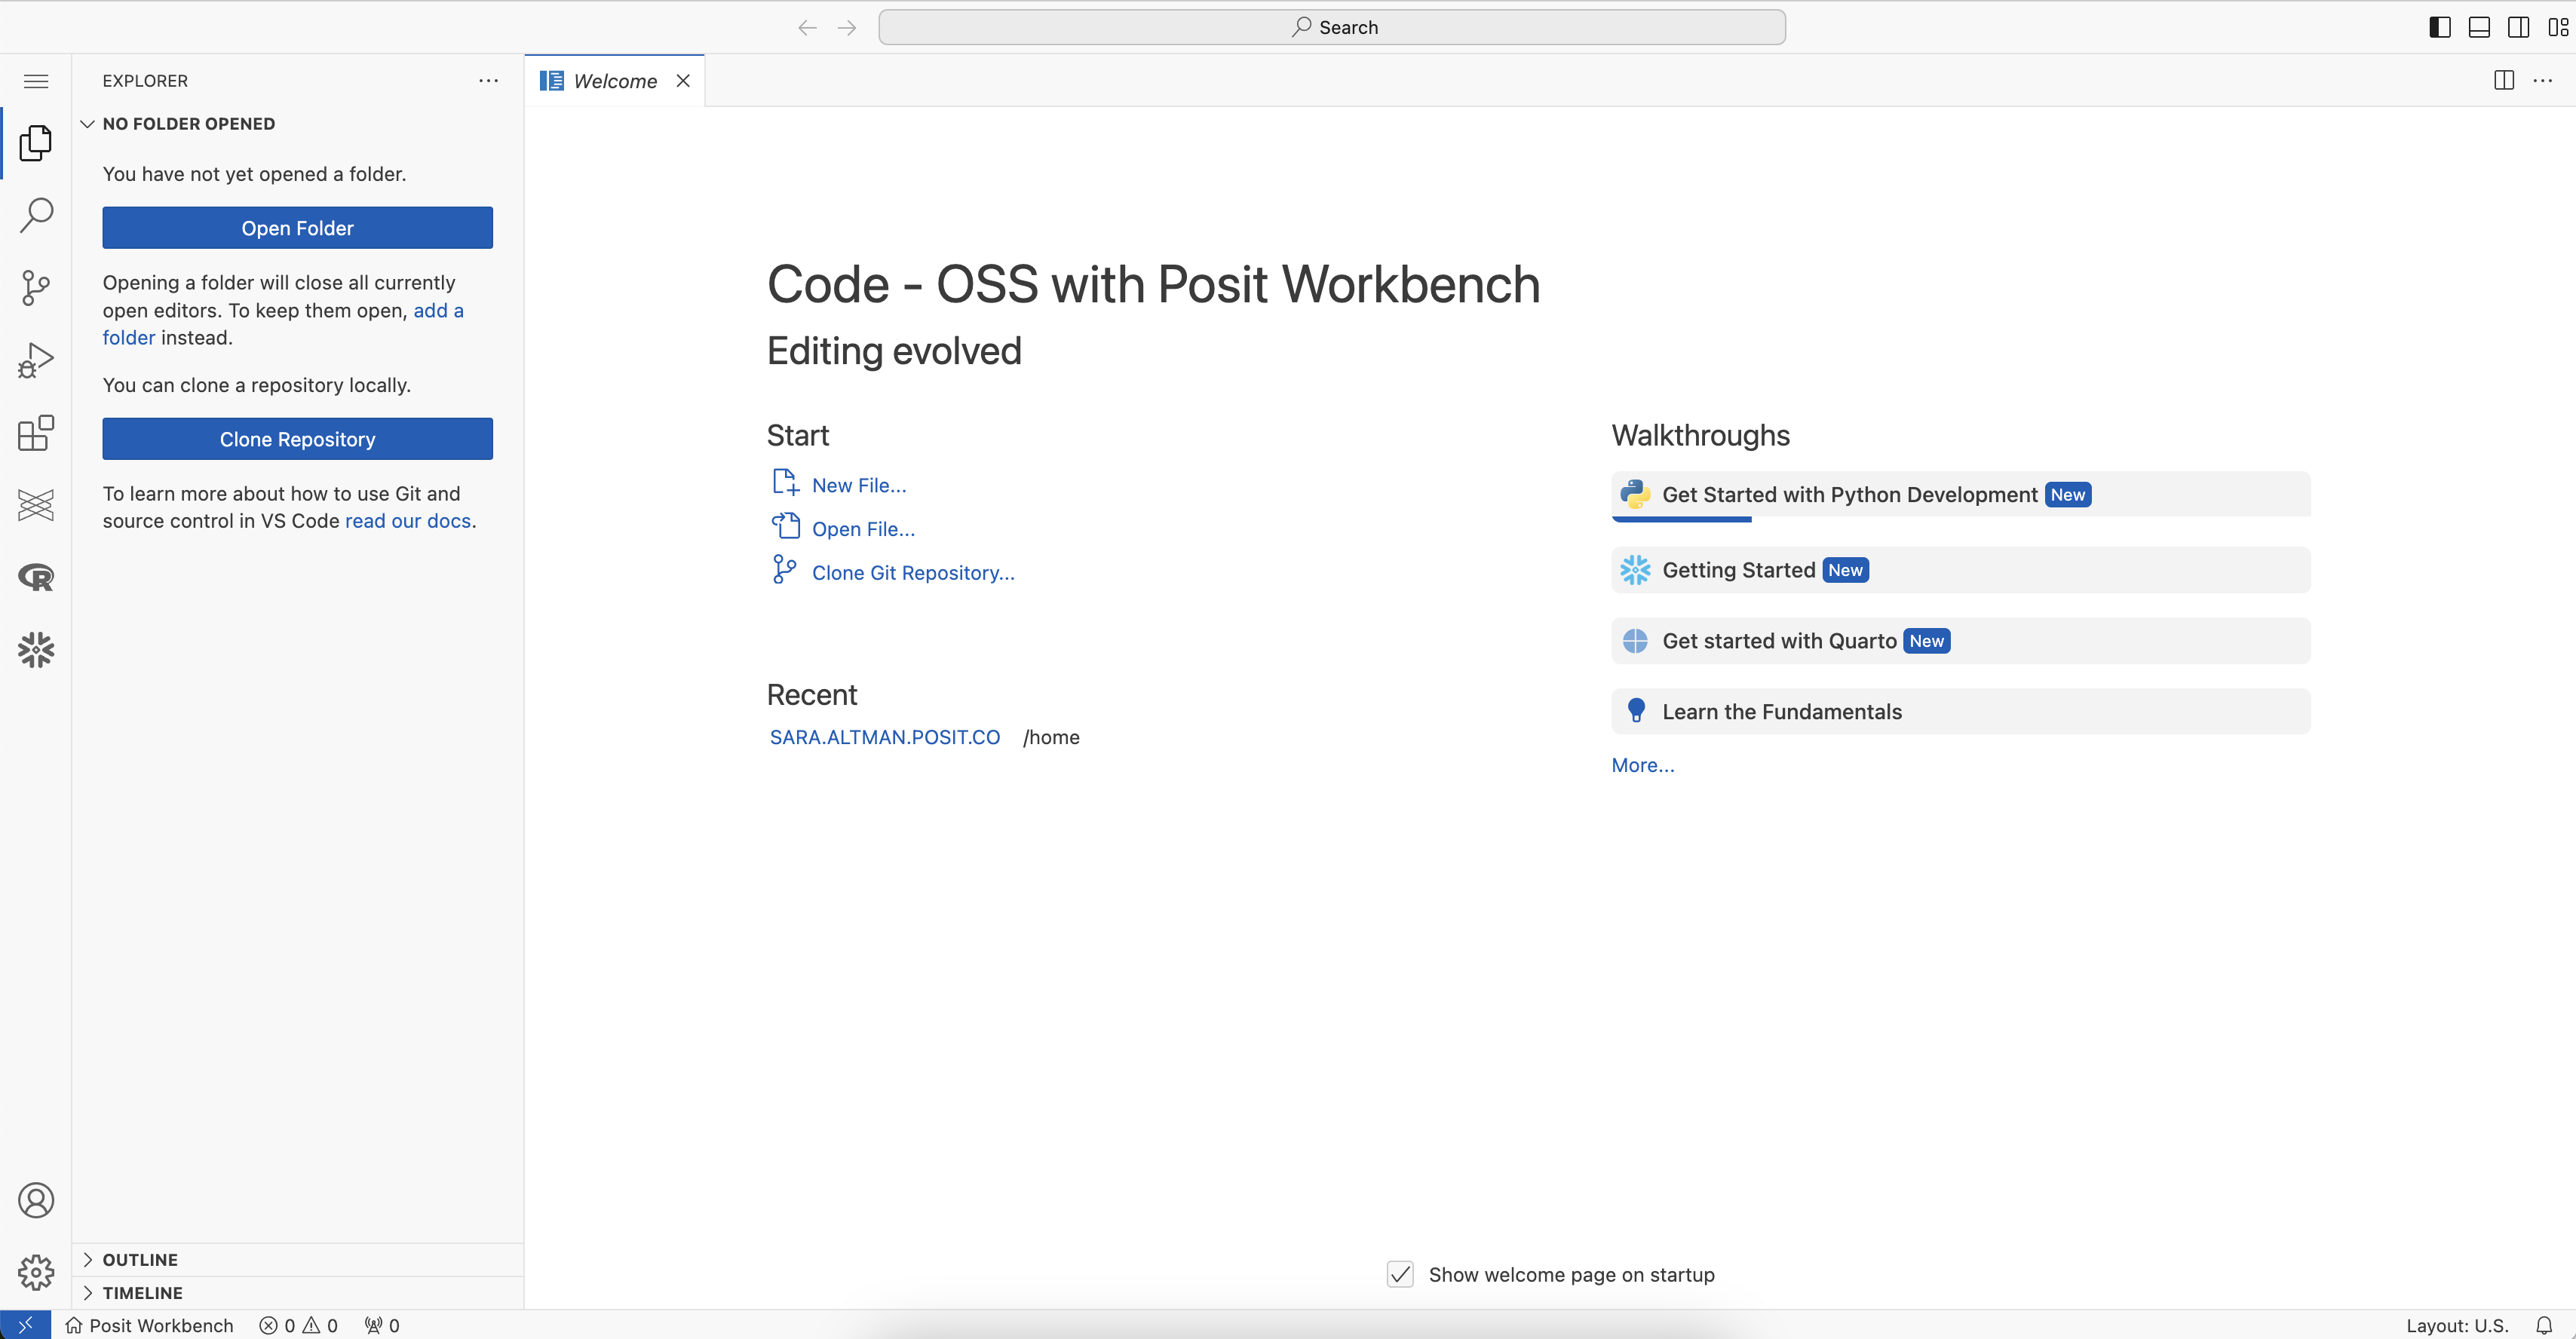
Task: Click More... under Walkthroughs
Action: tap(1642, 765)
